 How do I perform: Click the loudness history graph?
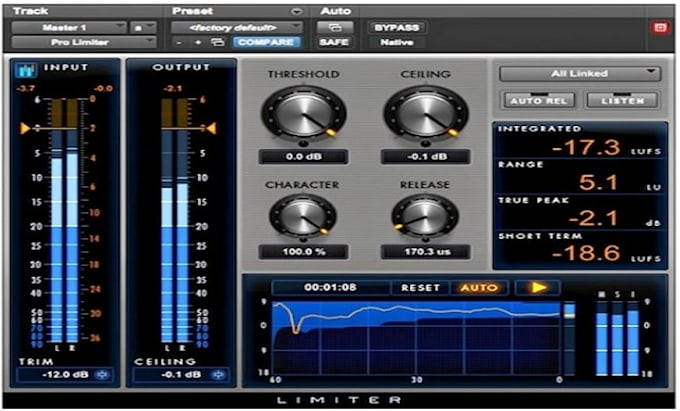coord(416,338)
